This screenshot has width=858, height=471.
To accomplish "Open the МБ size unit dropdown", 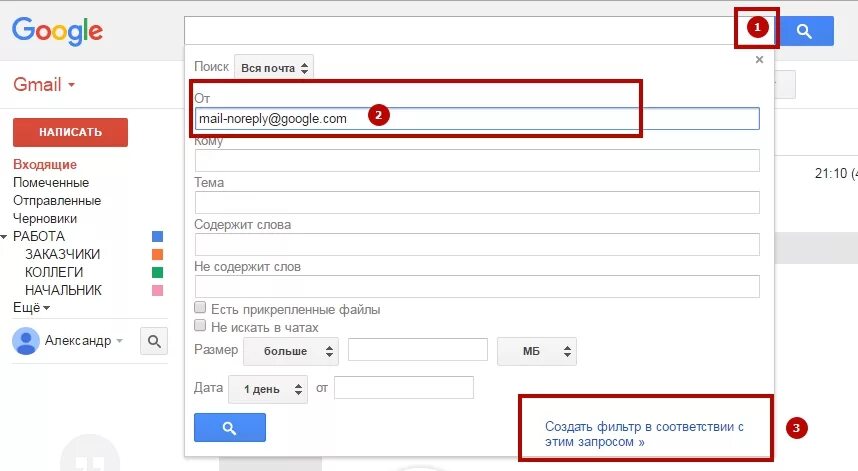I will click(x=536, y=351).
